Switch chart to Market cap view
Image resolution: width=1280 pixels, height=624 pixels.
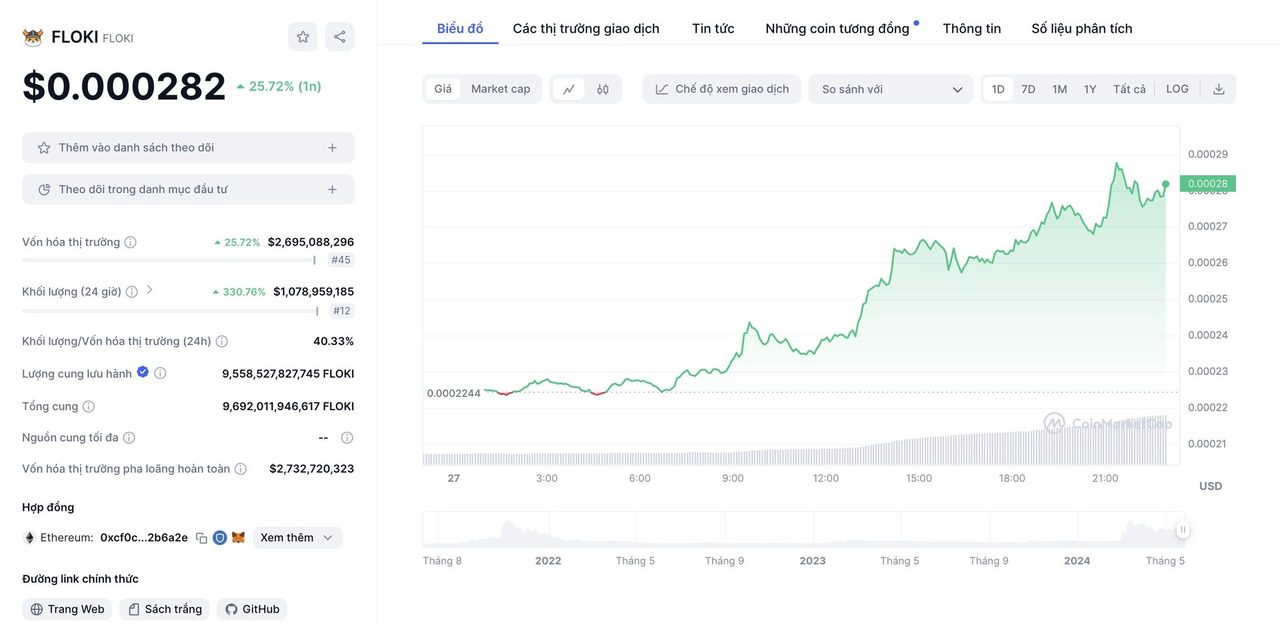[x=501, y=89]
